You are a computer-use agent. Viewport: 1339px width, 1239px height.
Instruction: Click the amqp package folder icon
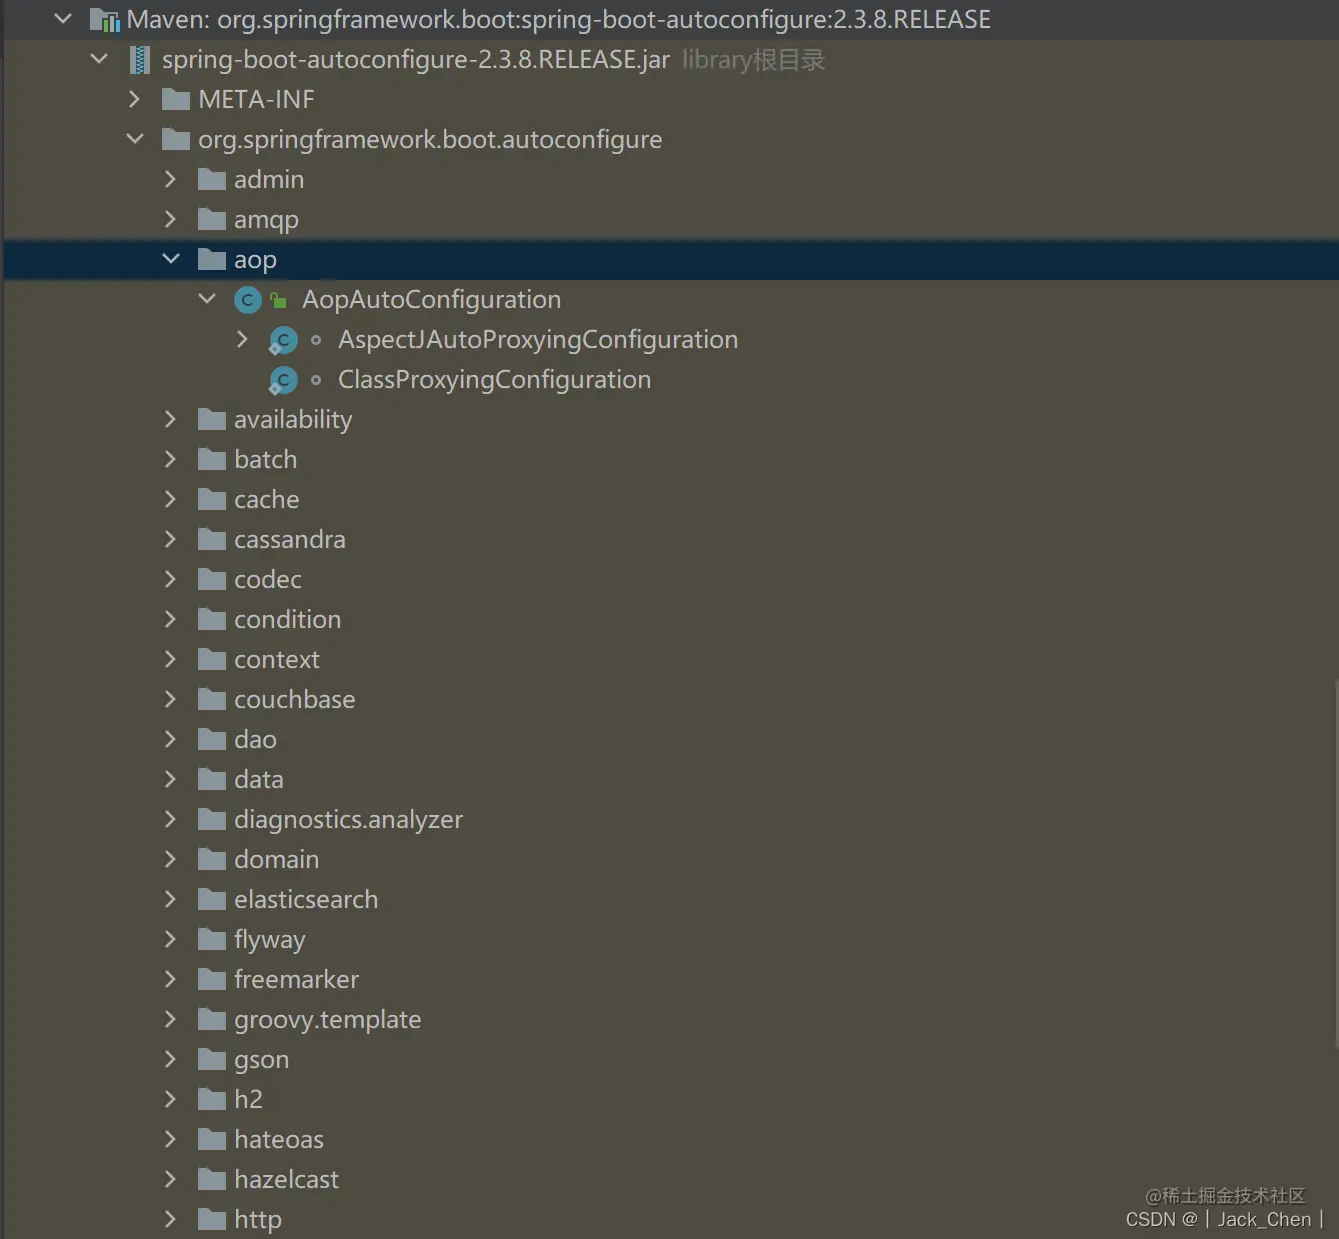212,219
